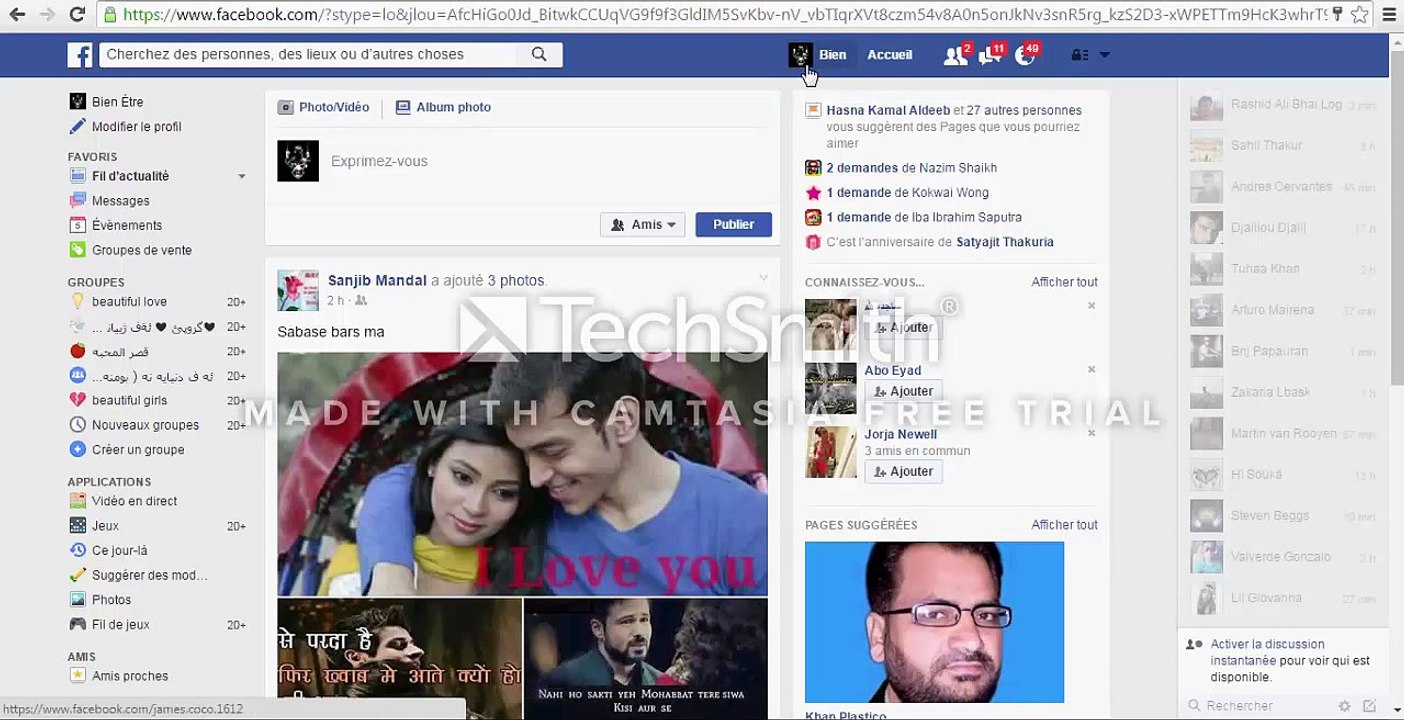Dismiss Abo Eyad suggestion with X
The image size is (1404, 720).
[x=1091, y=370]
